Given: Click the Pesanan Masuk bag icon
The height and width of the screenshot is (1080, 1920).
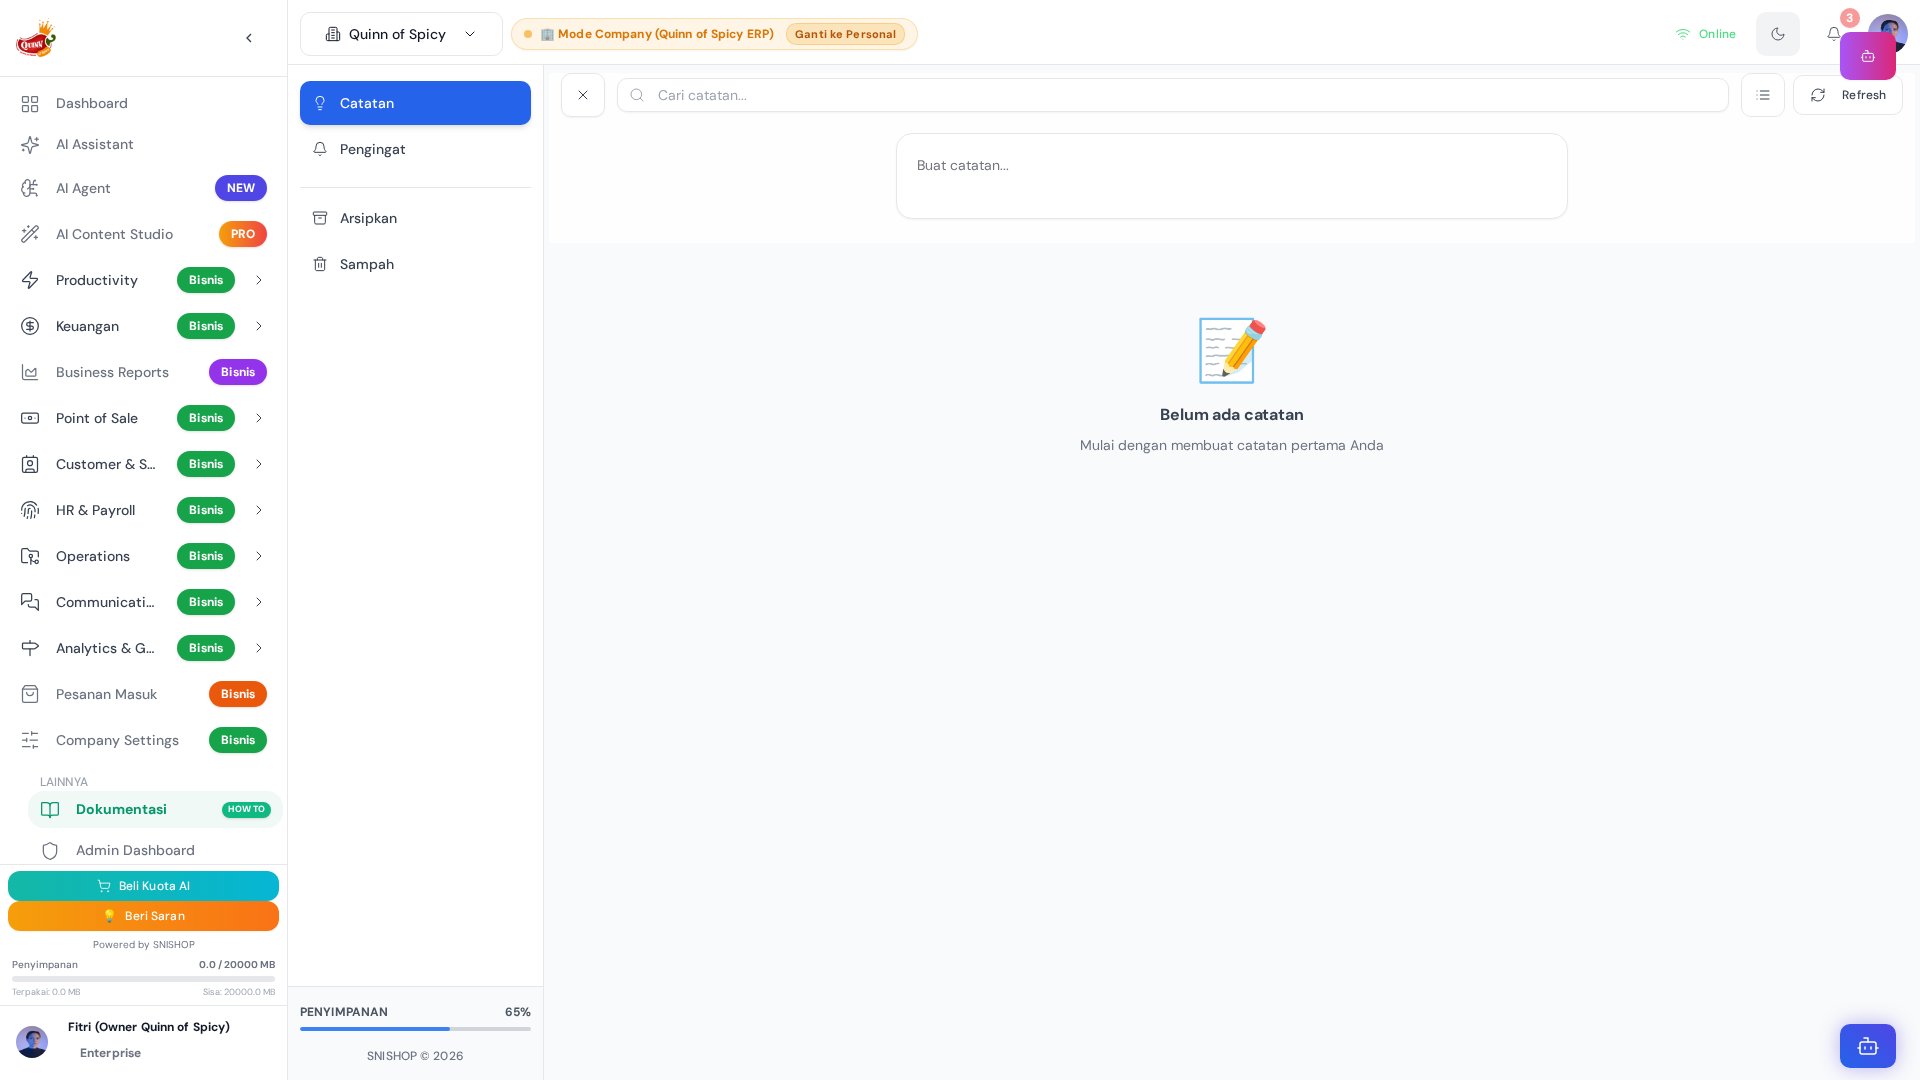Looking at the screenshot, I should [x=30, y=694].
